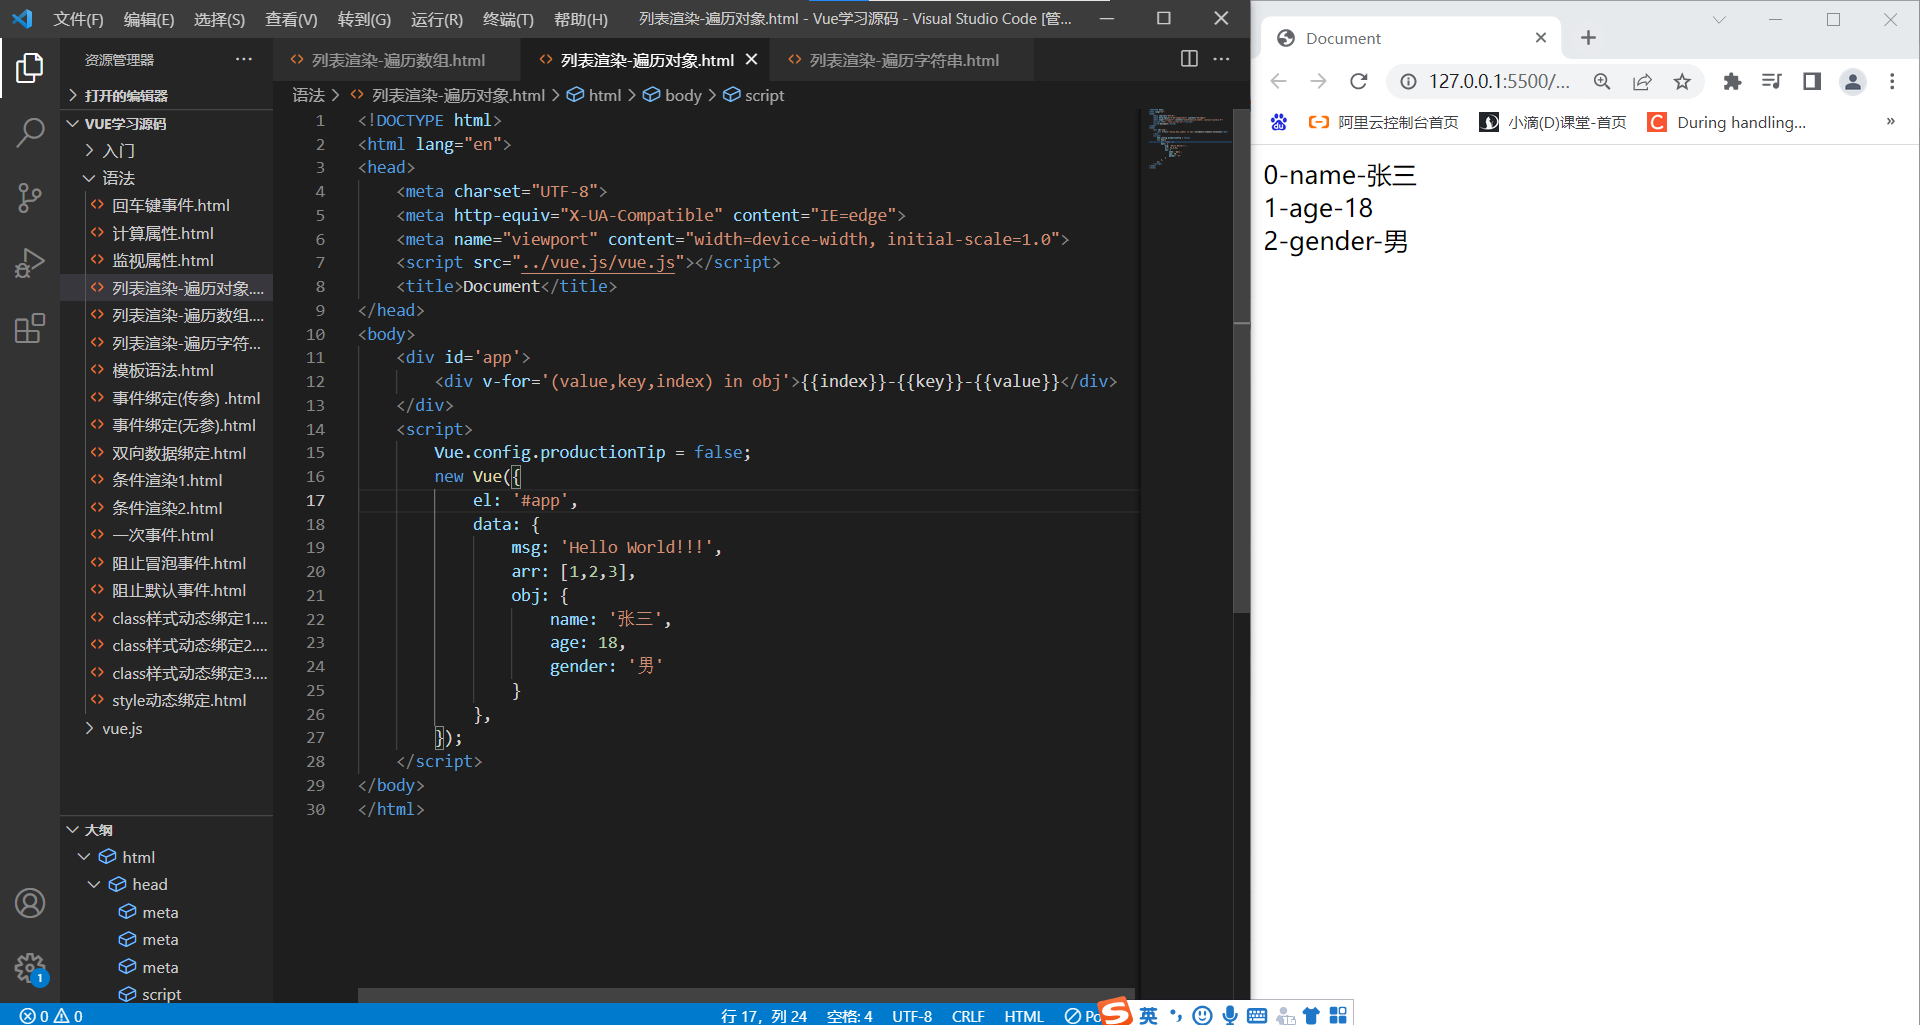Toggle the Chrome side panel
Screen dimensions: 1920x1025
pos(1812,82)
